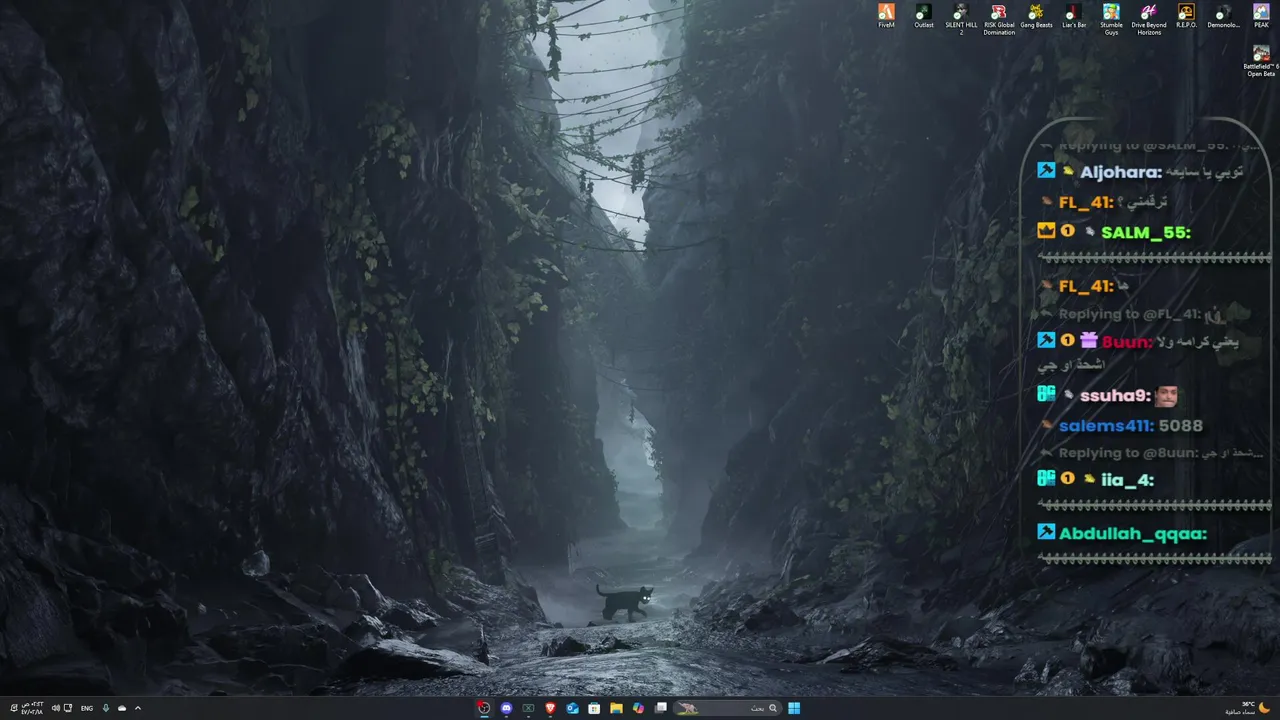The height and width of the screenshot is (720, 1280).
Task: Click the SALM_55 username in chat
Action: (1146, 232)
